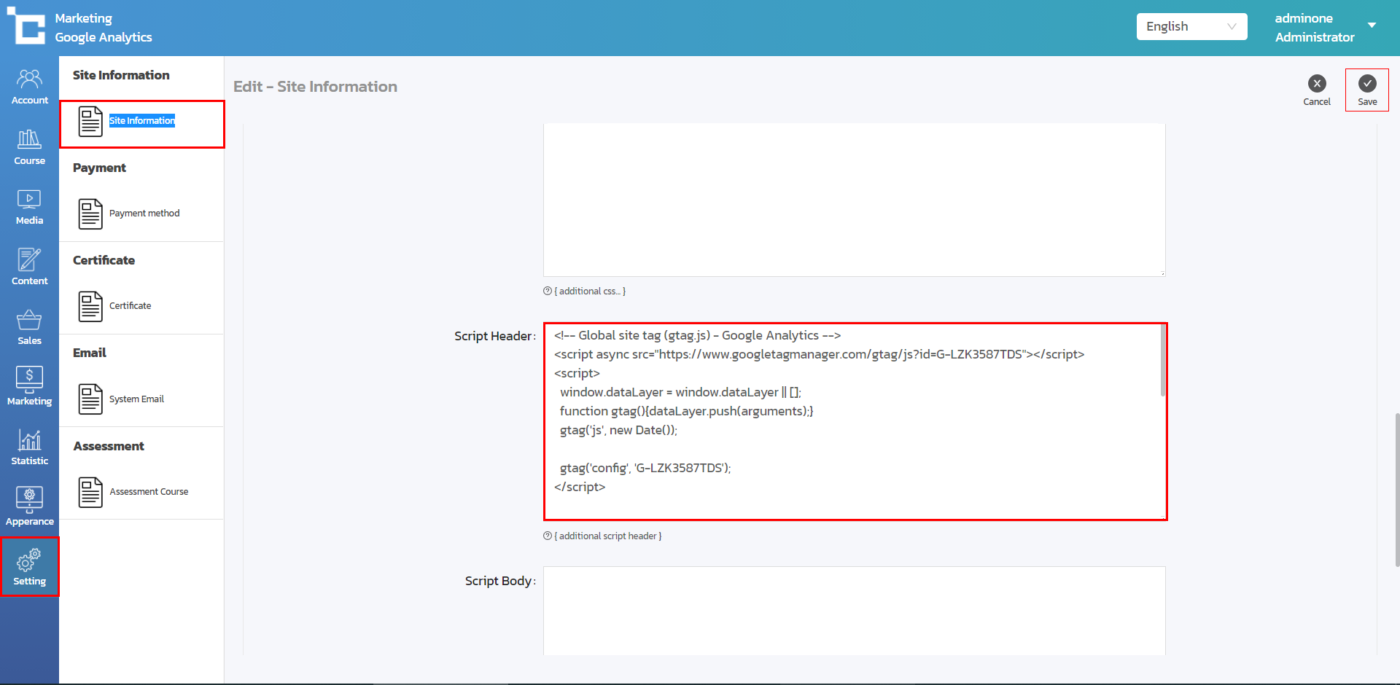
Task: Open the Certificate settings item
Action: 130,306
